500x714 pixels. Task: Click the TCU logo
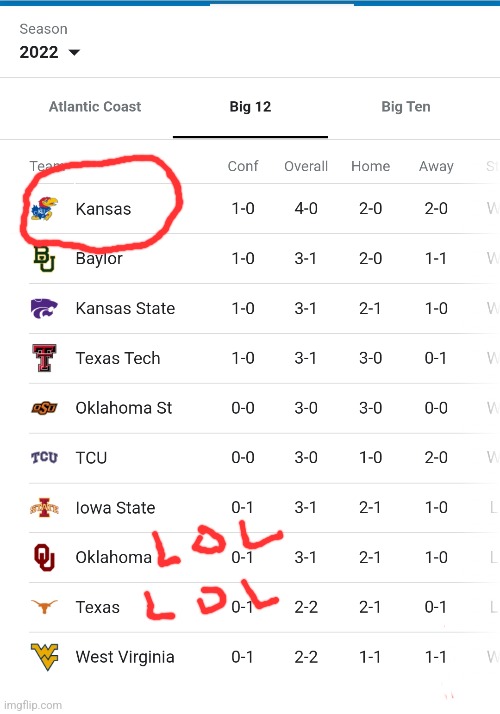click(44, 457)
